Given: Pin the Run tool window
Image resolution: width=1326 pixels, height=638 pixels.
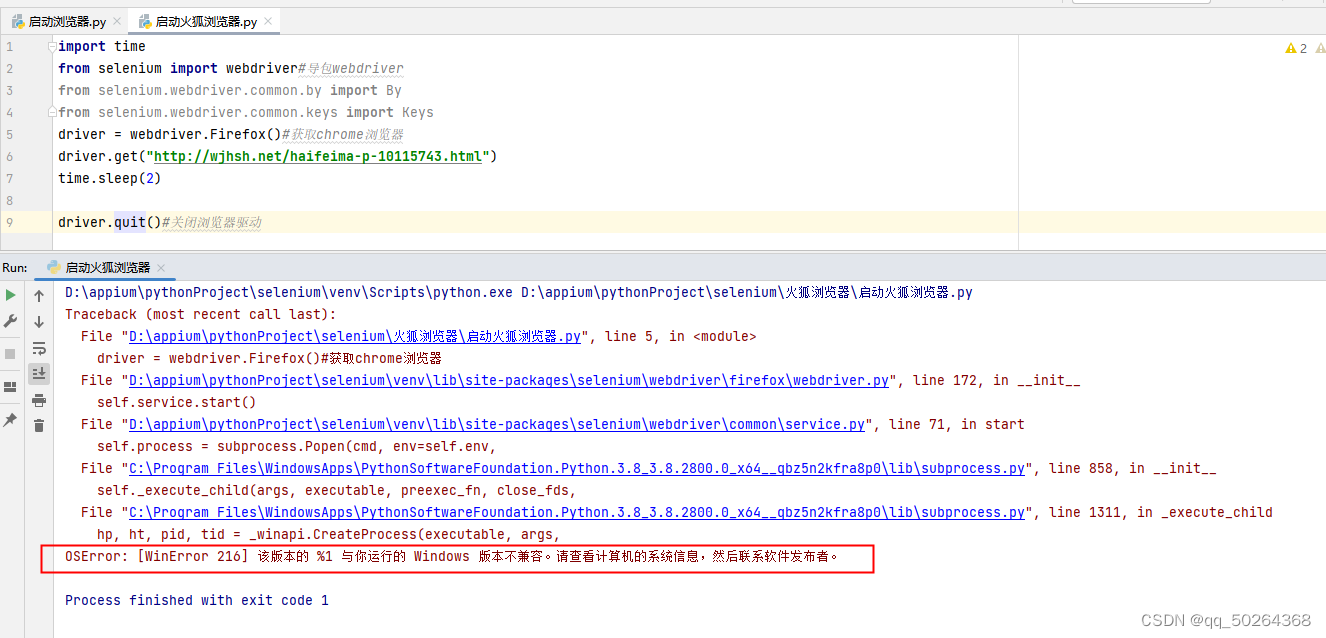Looking at the screenshot, I should click(x=11, y=420).
